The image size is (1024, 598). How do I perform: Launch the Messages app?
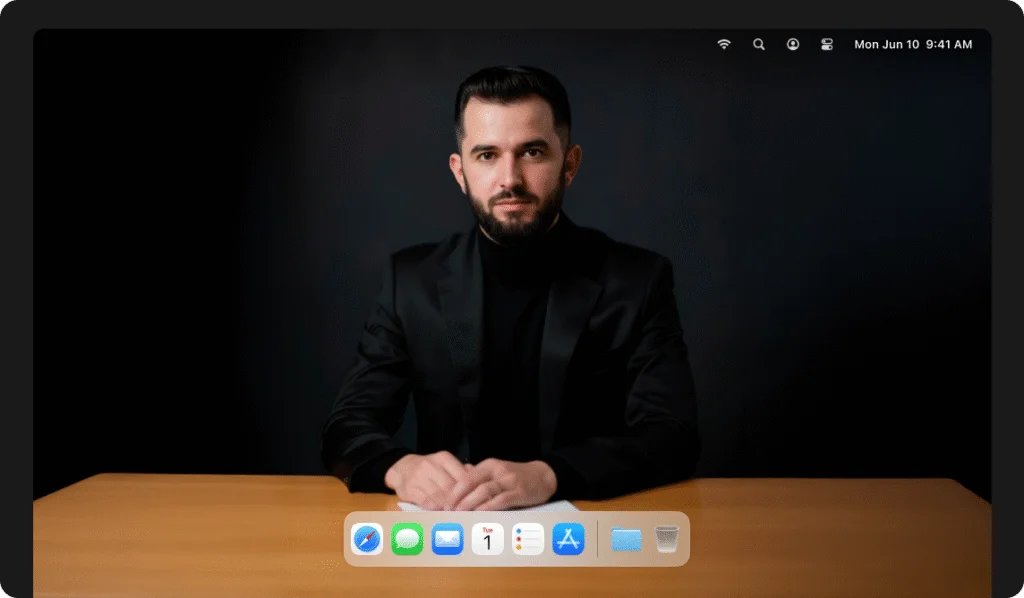[x=407, y=540]
